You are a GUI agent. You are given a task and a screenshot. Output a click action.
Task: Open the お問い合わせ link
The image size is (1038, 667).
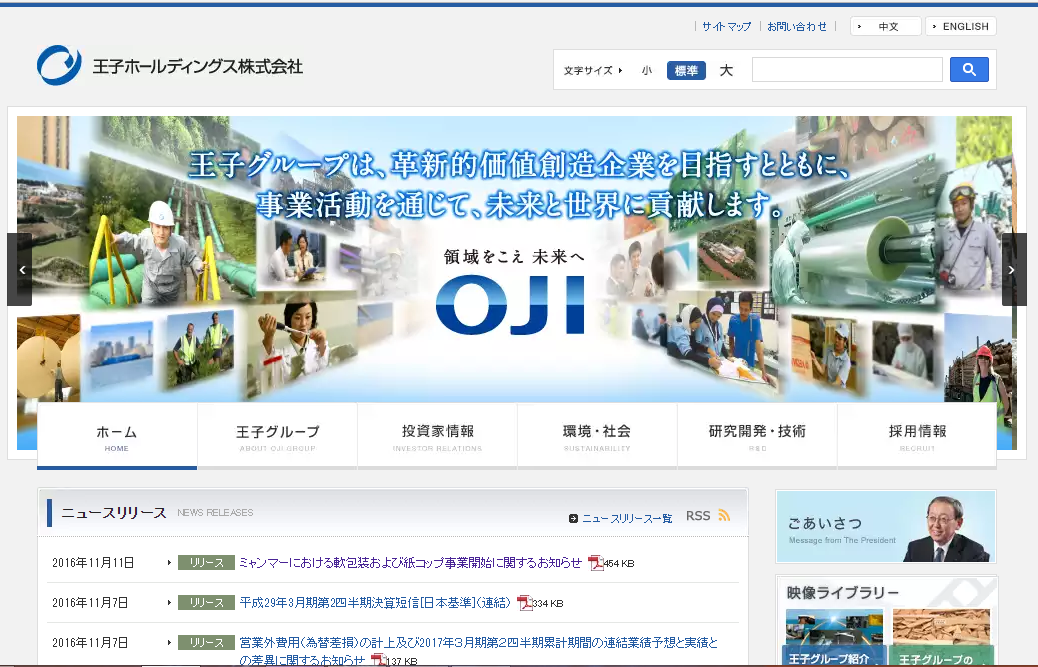(797, 26)
